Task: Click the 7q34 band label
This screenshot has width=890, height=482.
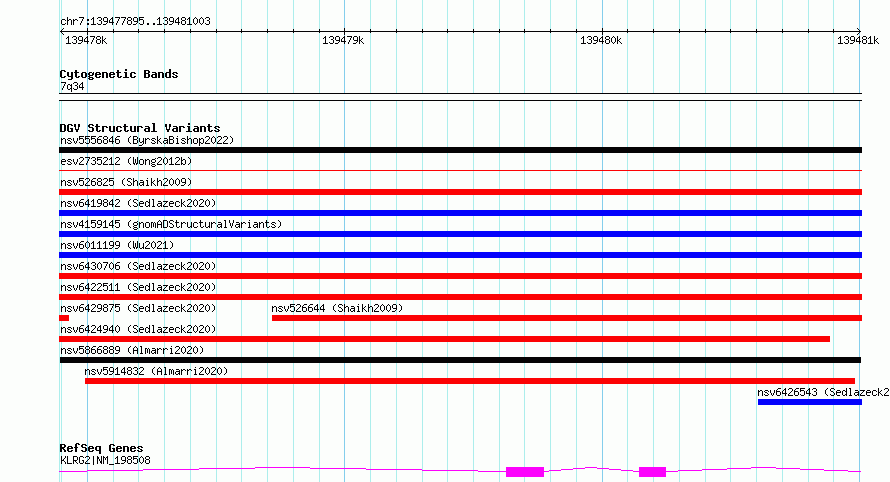Action: [x=72, y=86]
